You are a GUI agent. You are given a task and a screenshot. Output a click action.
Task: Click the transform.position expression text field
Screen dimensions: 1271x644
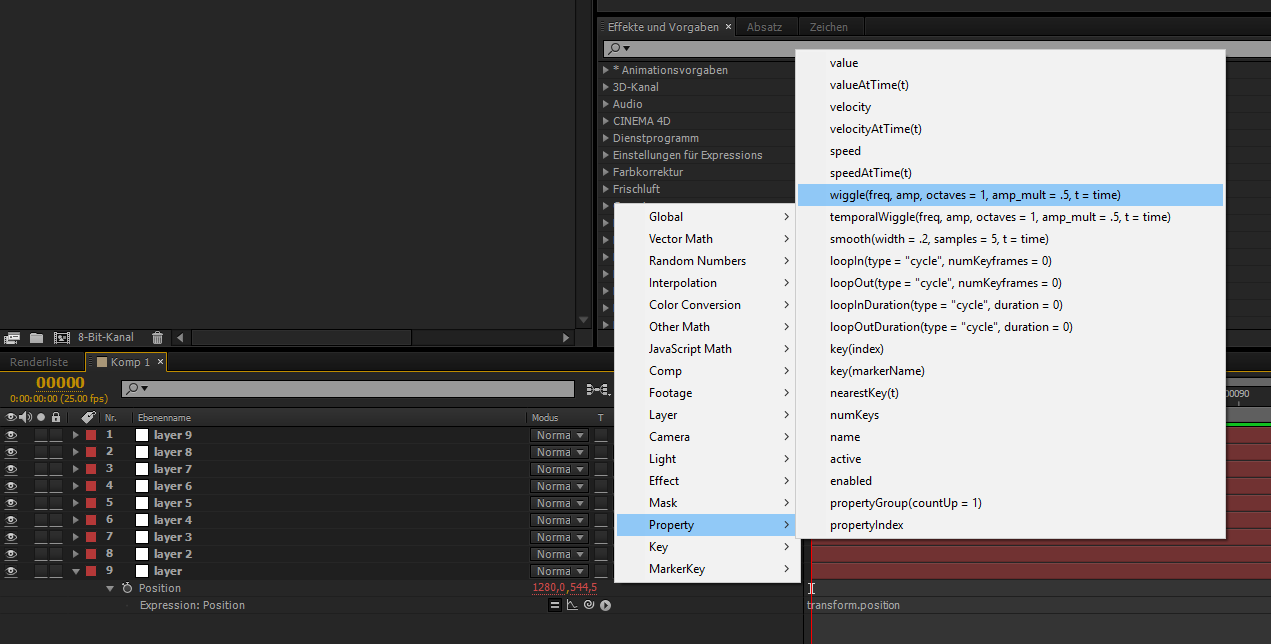tap(853, 605)
